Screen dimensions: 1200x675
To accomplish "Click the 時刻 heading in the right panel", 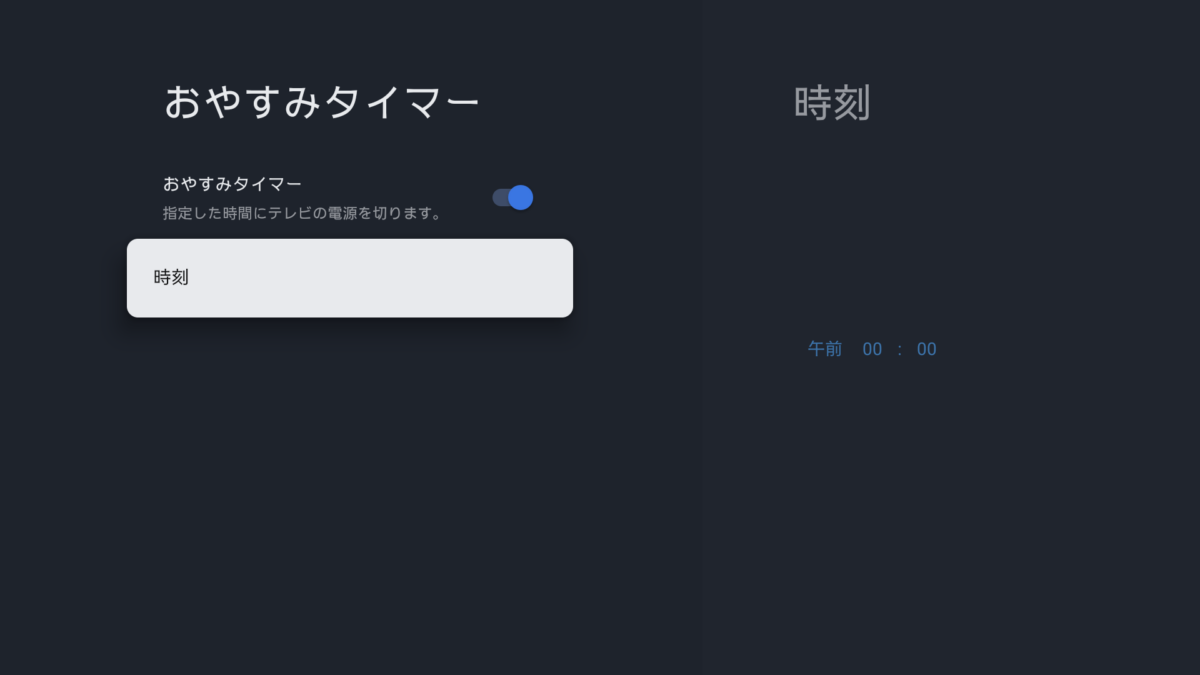I will pyautogui.click(x=832, y=103).
